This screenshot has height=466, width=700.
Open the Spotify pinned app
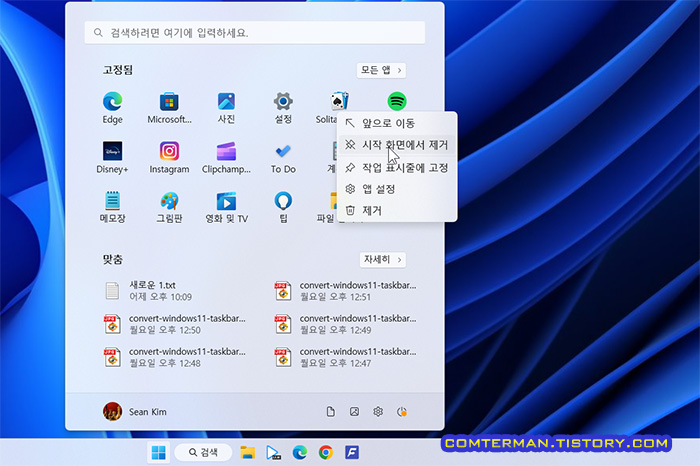pyautogui.click(x=397, y=101)
